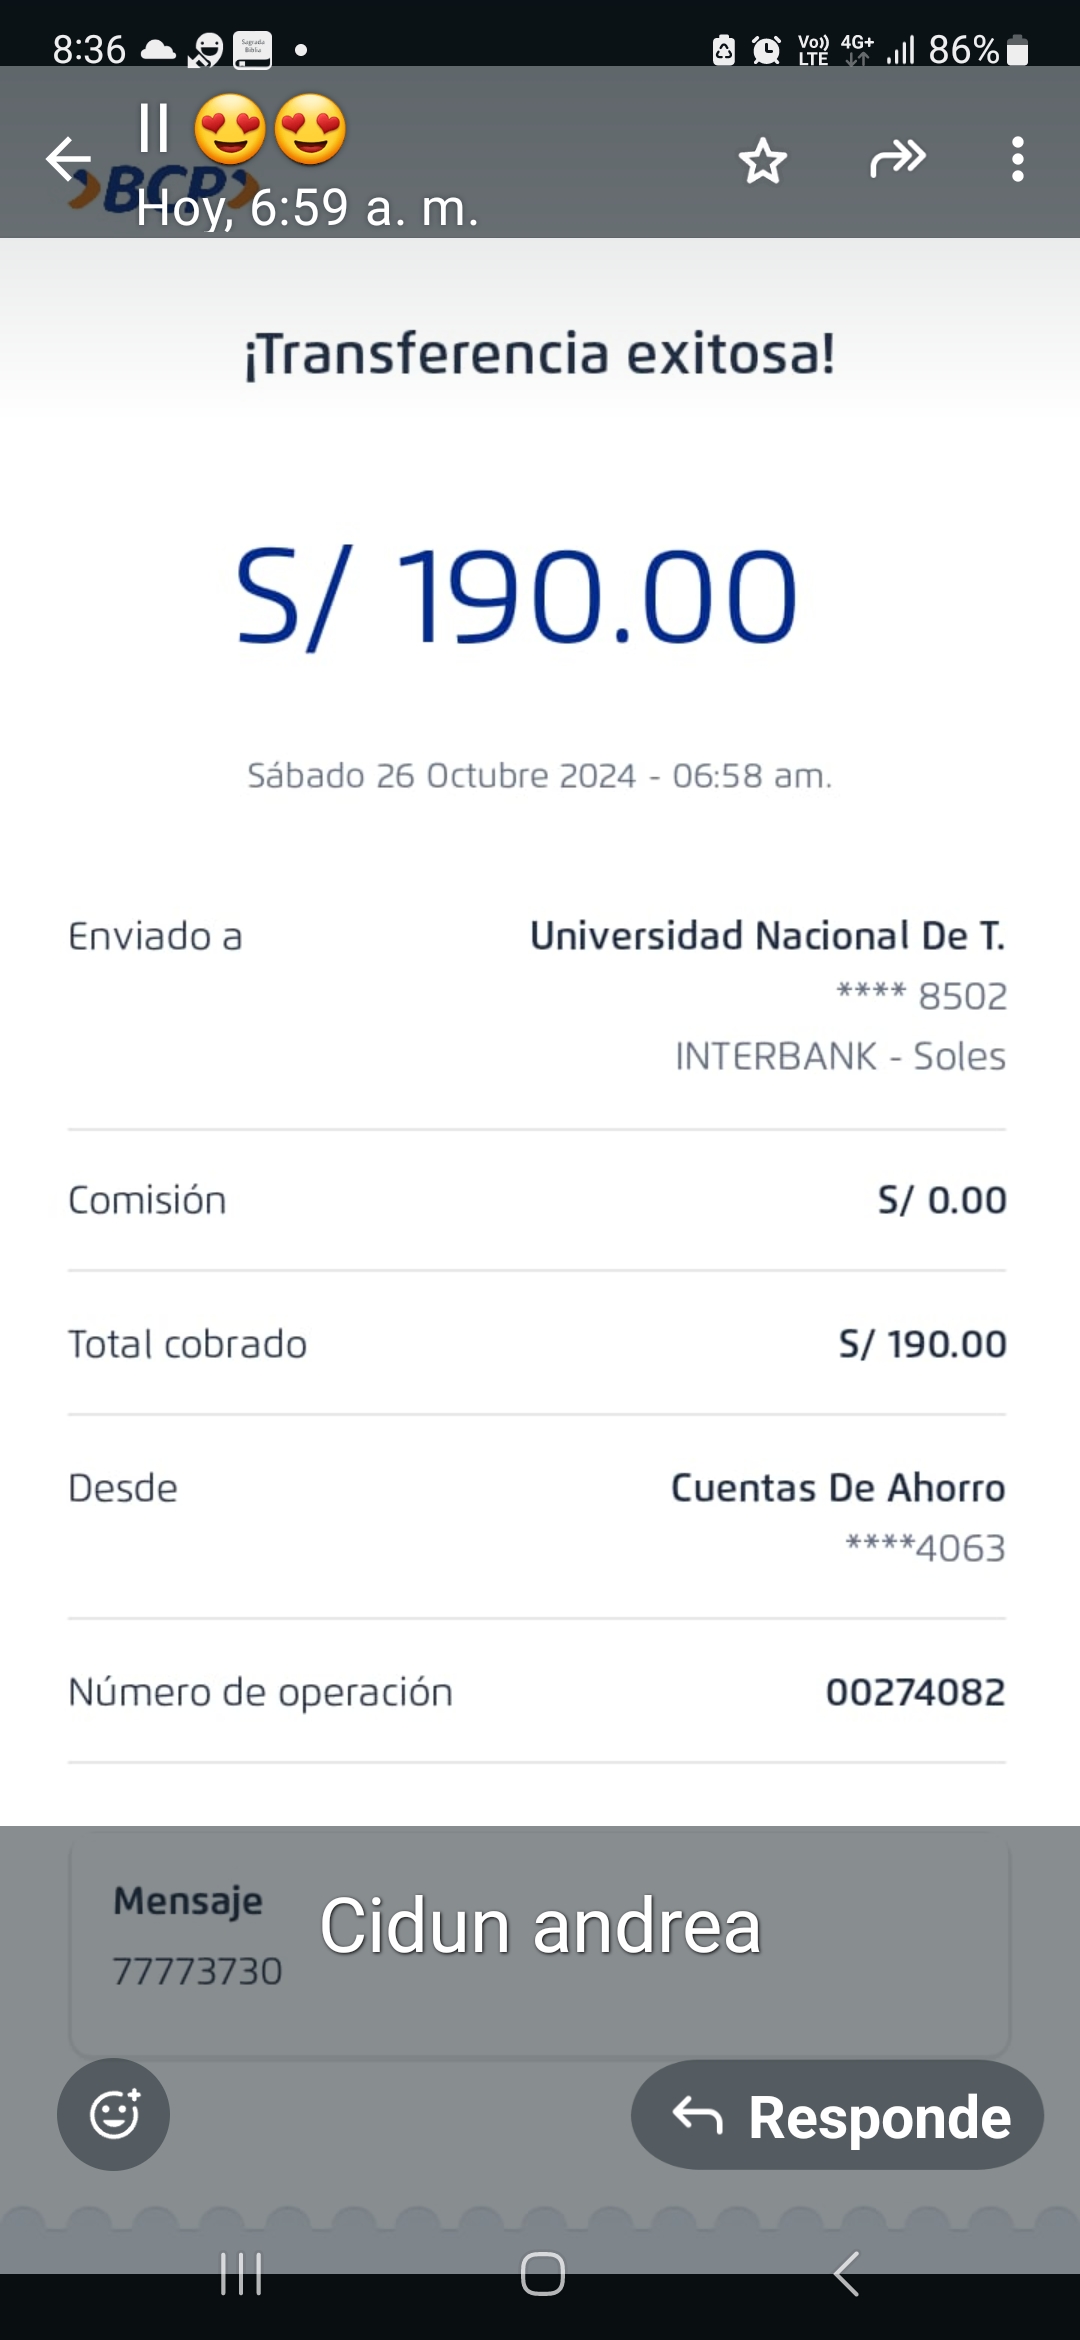Tap the sender name with heart-eyes emojis
1080x2340 pixels.
click(243, 129)
